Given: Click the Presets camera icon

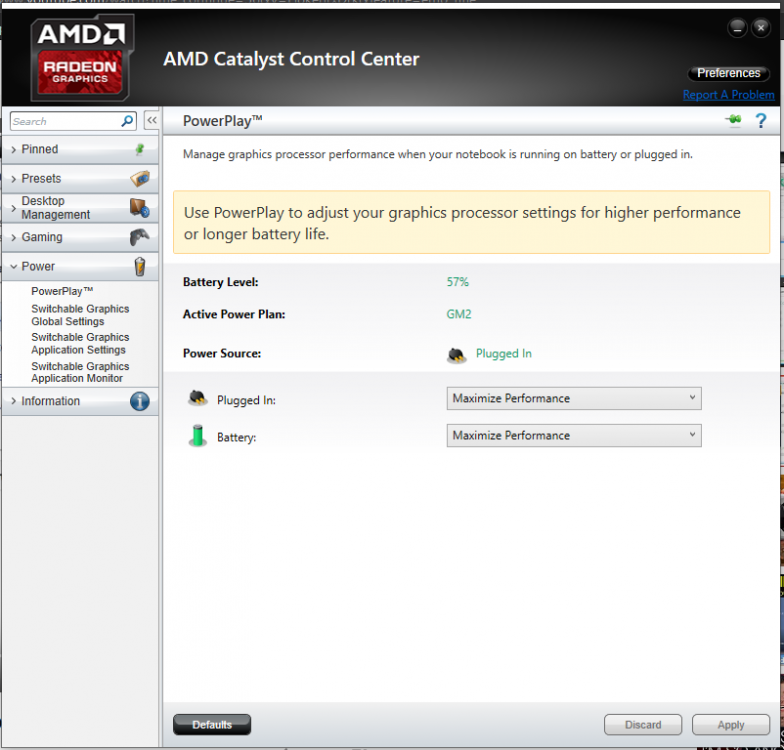Looking at the screenshot, I should coord(140,178).
